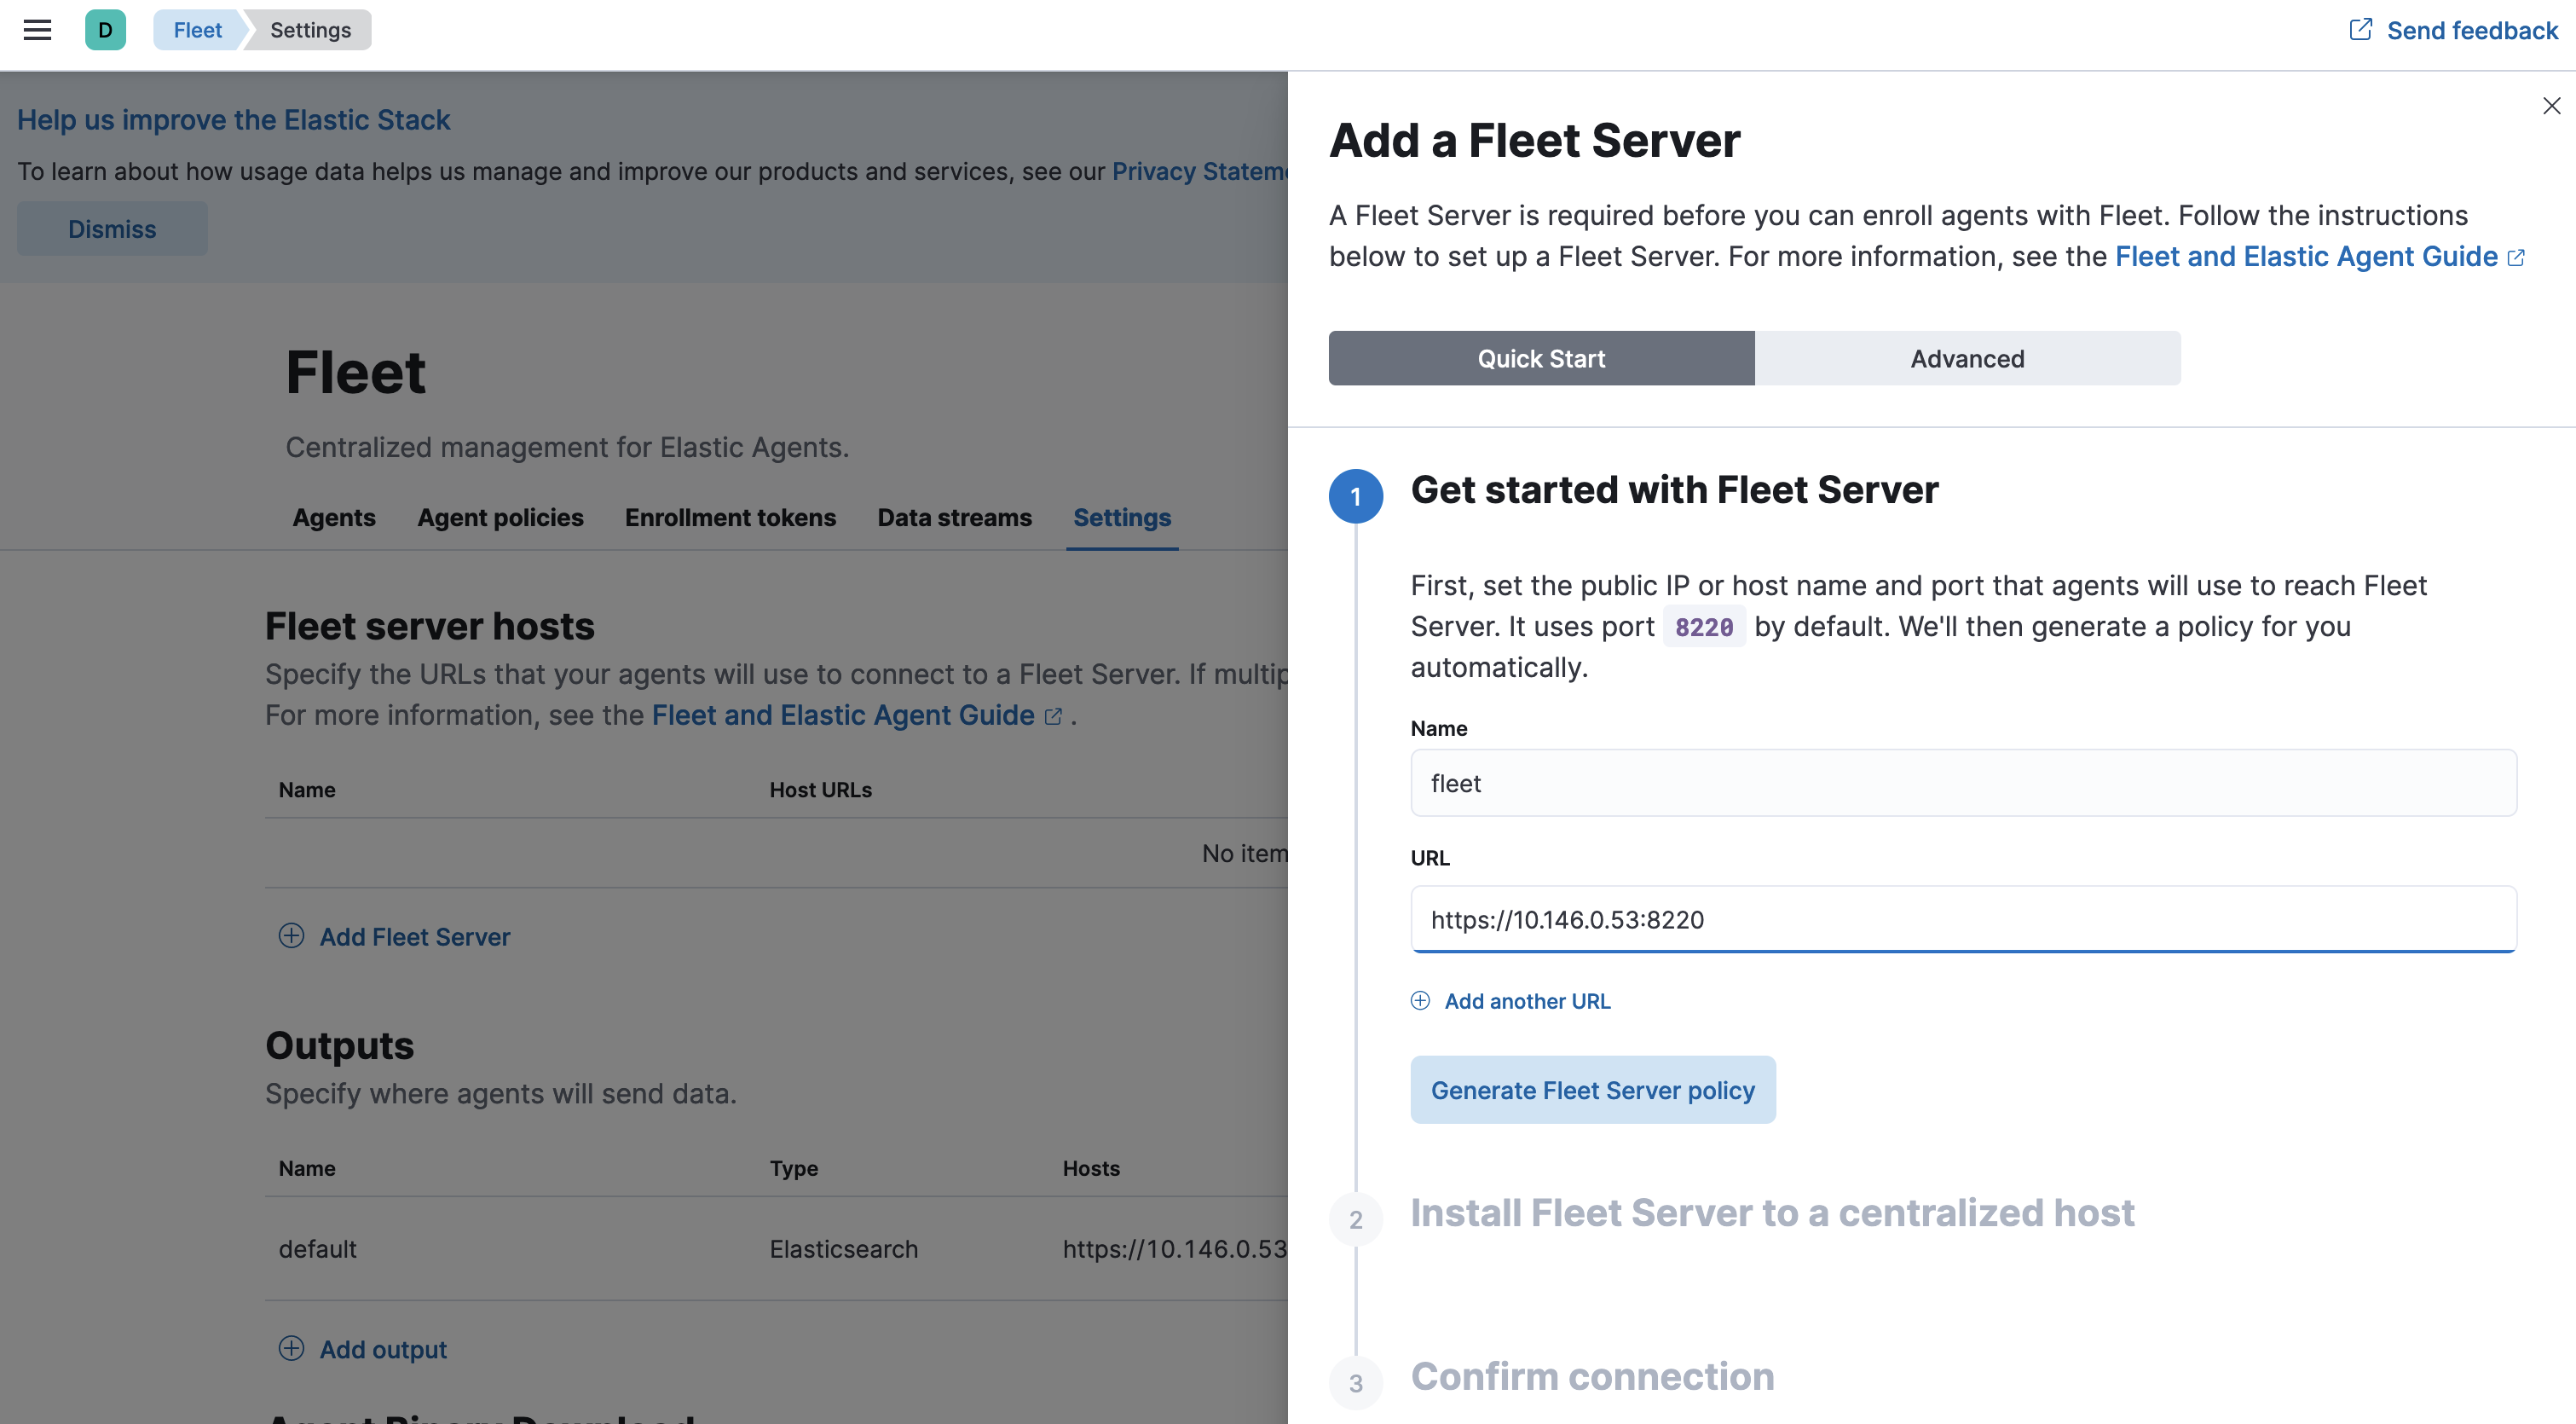Click the D space avatar icon
Viewport: 2576px width, 1424px height.
[x=105, y=30]
